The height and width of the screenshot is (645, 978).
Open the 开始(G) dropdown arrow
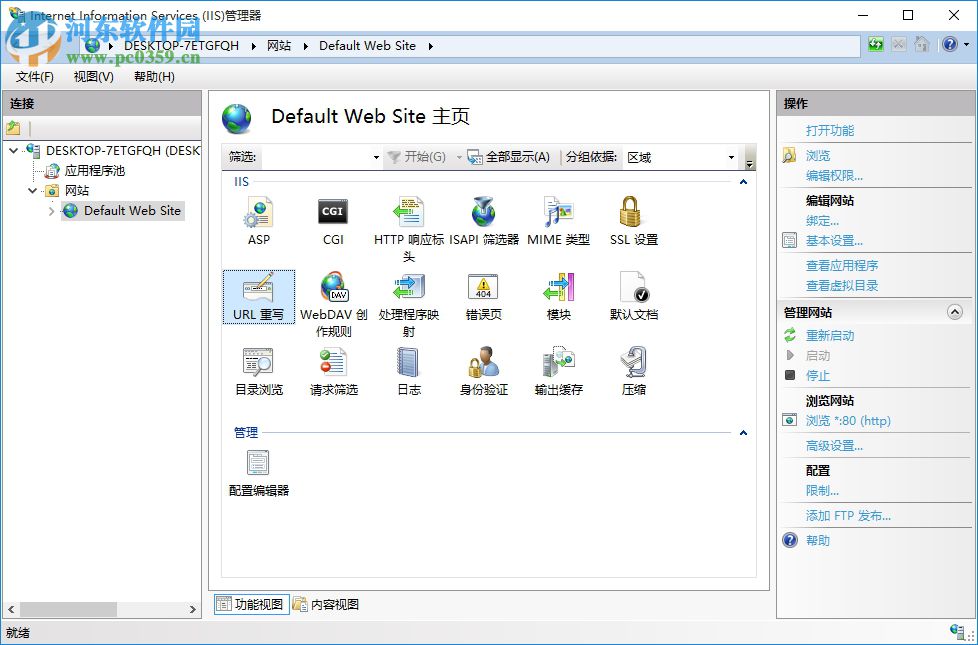[460, 157]
